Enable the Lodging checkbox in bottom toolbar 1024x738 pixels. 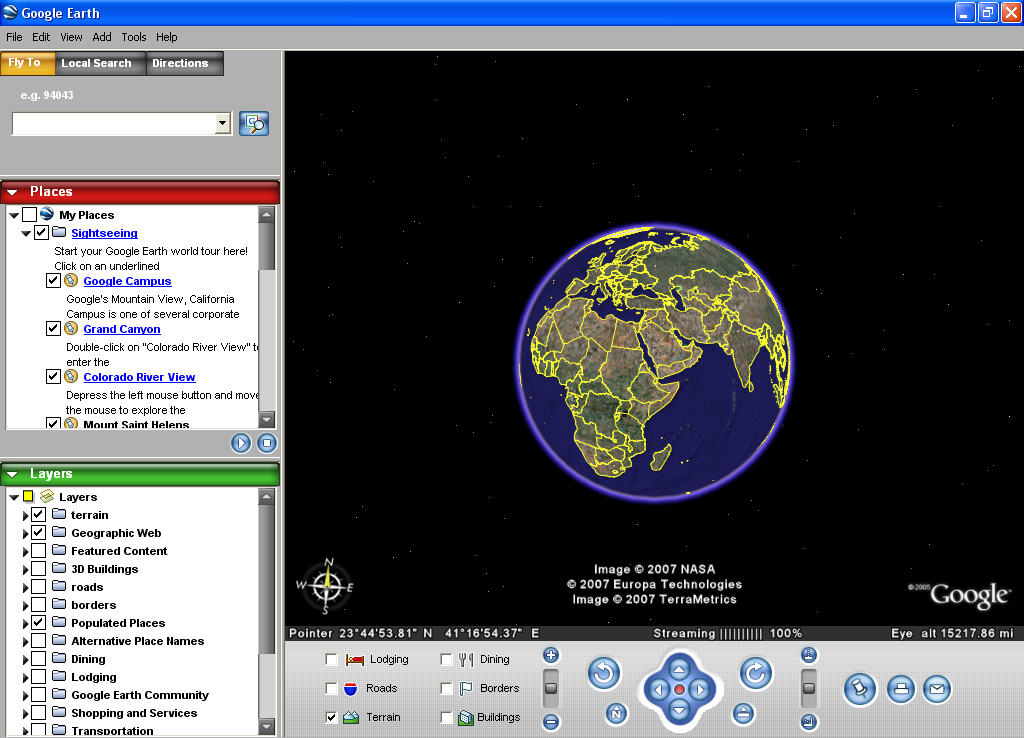(331, 660)
